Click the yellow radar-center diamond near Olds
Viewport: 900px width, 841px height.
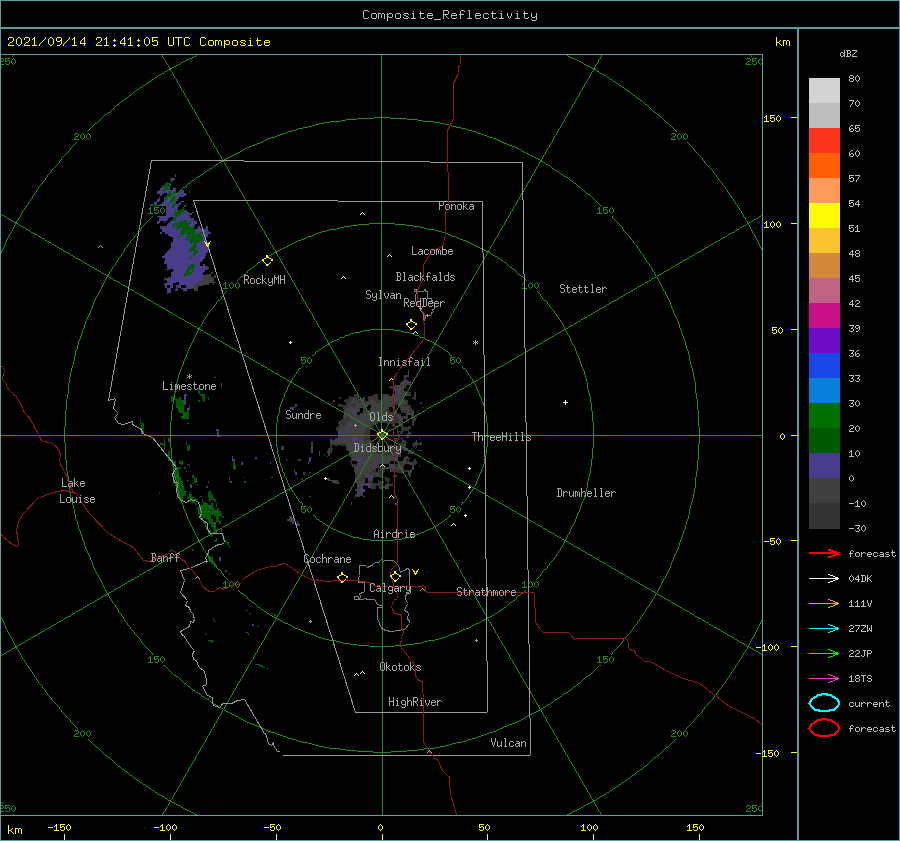[x=382, y=435]
